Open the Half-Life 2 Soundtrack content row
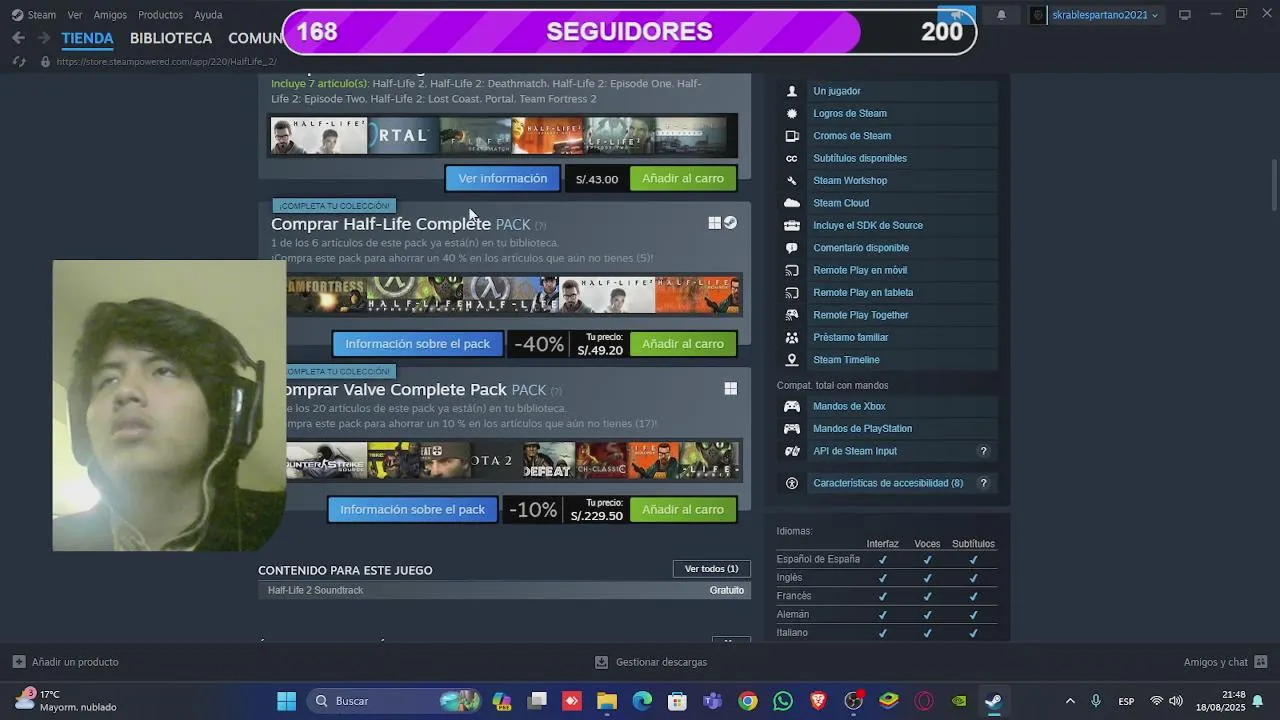Screen dimensions: 1280x720 pos(504,590)
